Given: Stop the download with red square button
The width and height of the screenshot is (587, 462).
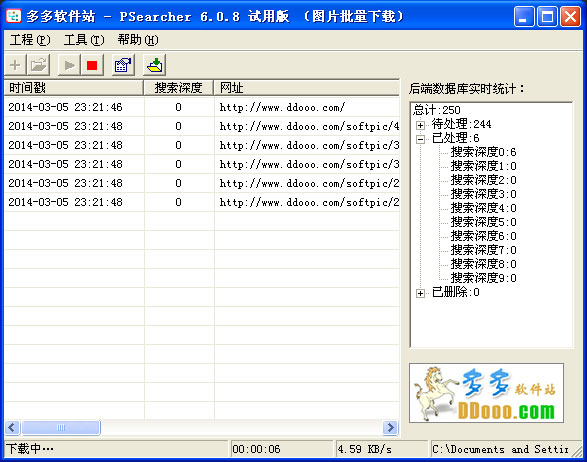Looking at the screenshot, I should point(92,65).
